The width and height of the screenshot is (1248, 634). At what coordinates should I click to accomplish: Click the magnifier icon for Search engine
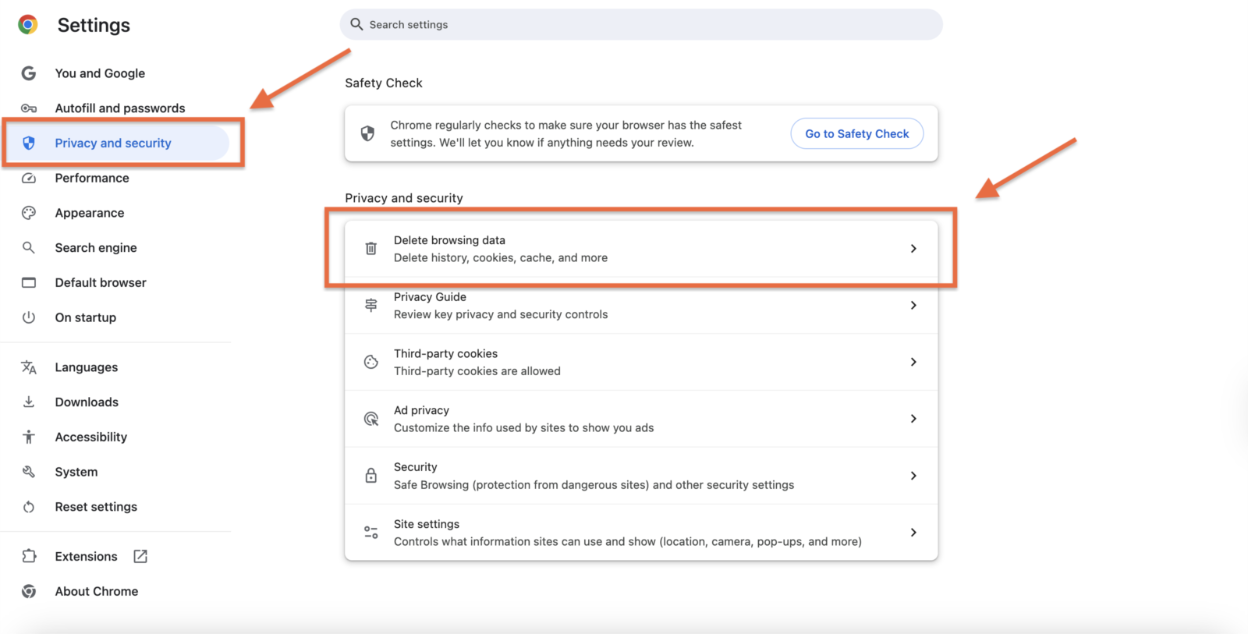coord(29,248)
